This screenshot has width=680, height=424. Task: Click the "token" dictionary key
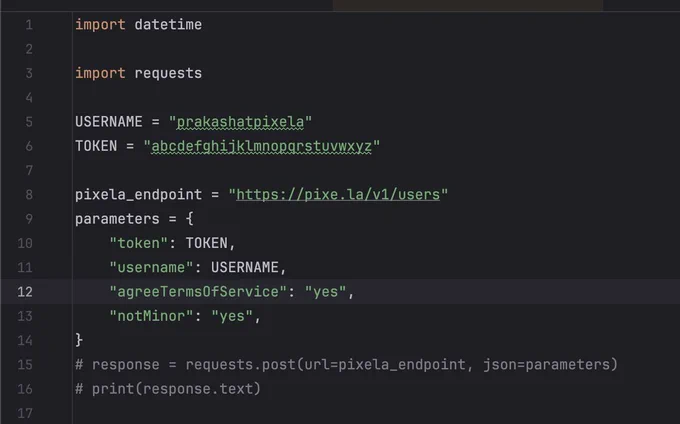138,243
